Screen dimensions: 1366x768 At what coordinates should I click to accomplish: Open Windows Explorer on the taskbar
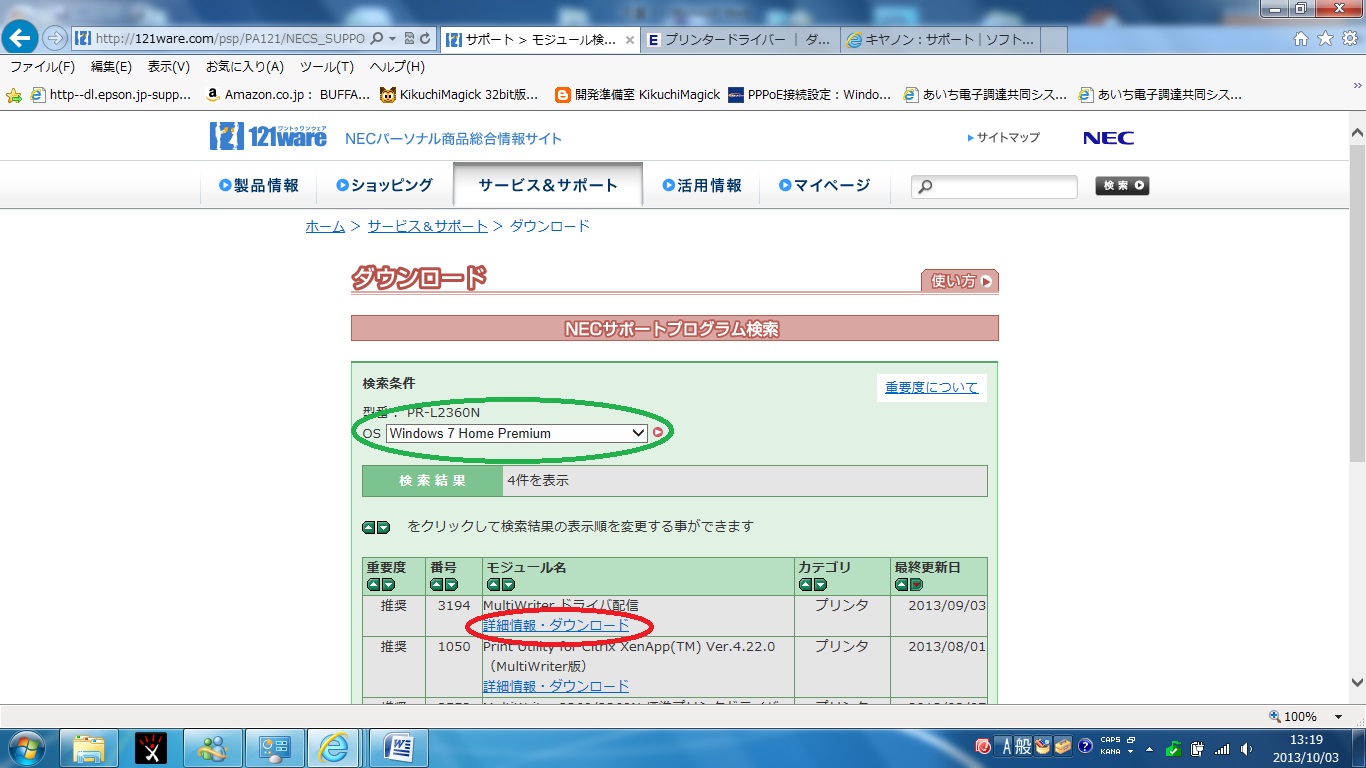pyautogui.click(x=89, y=748)
